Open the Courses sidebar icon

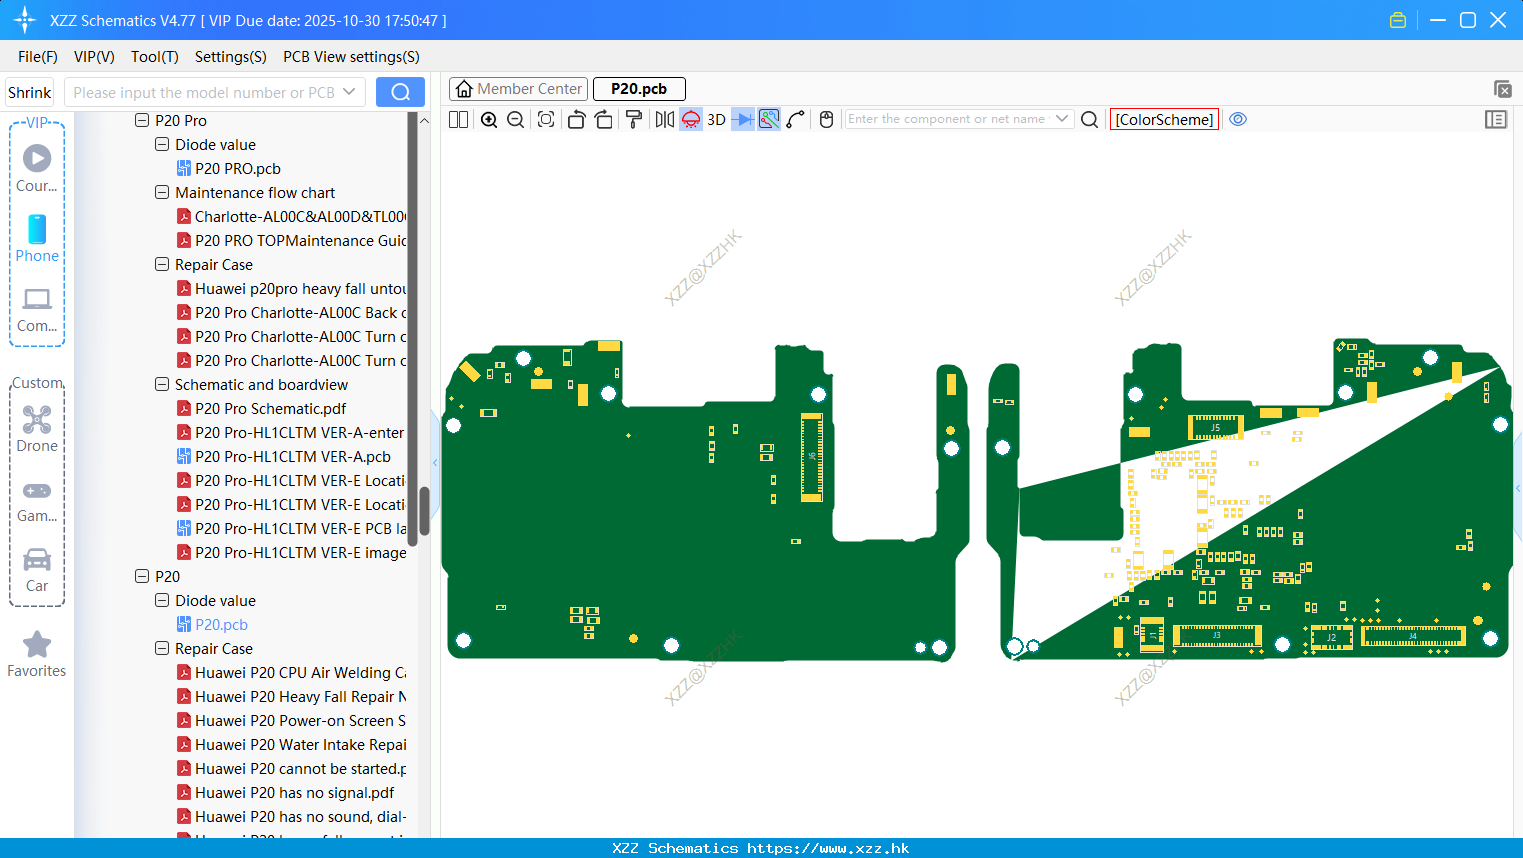(x=37, y=167)
